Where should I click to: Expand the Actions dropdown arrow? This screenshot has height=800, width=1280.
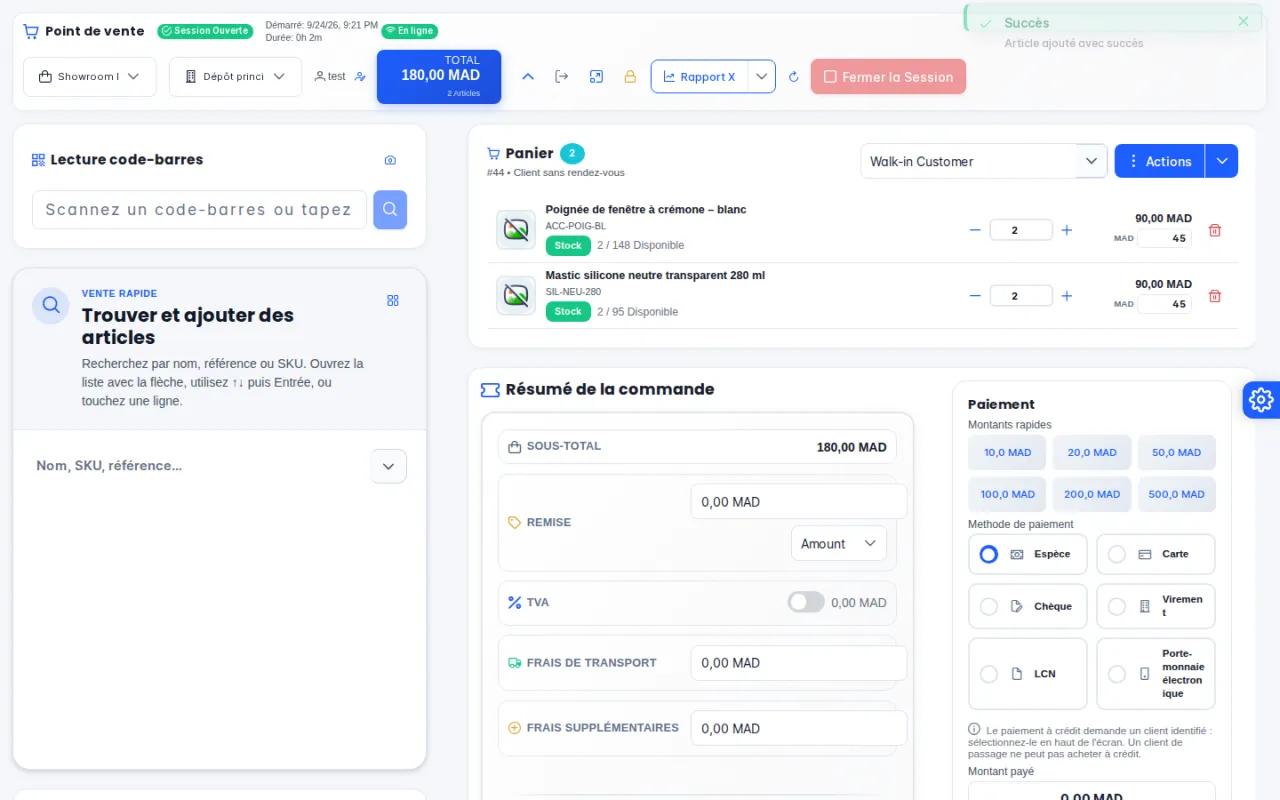1221,161
